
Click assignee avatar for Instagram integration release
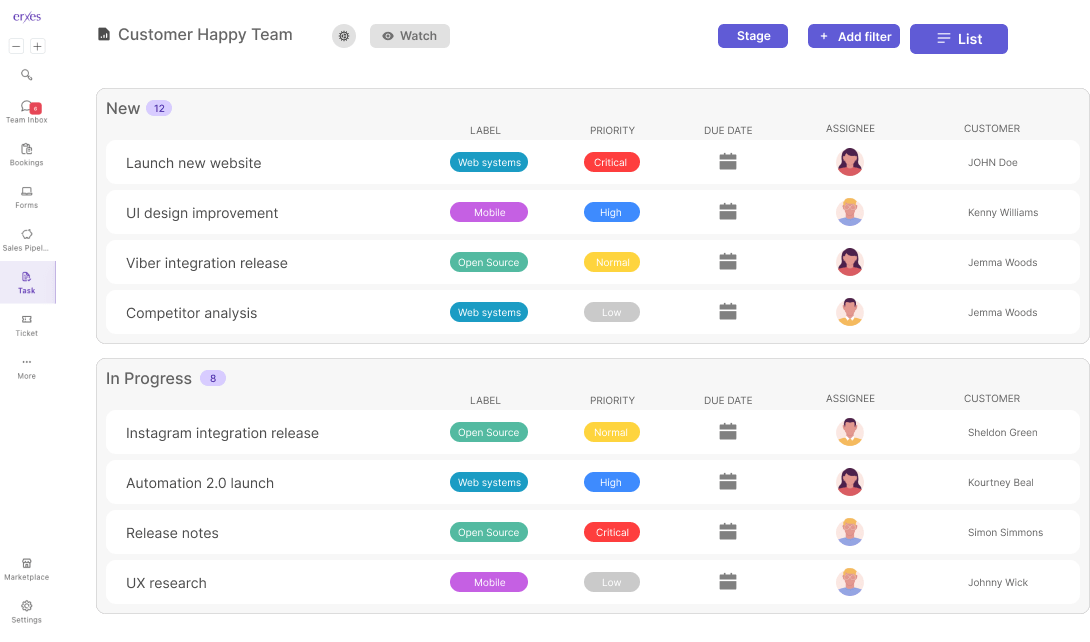[849, 432]
